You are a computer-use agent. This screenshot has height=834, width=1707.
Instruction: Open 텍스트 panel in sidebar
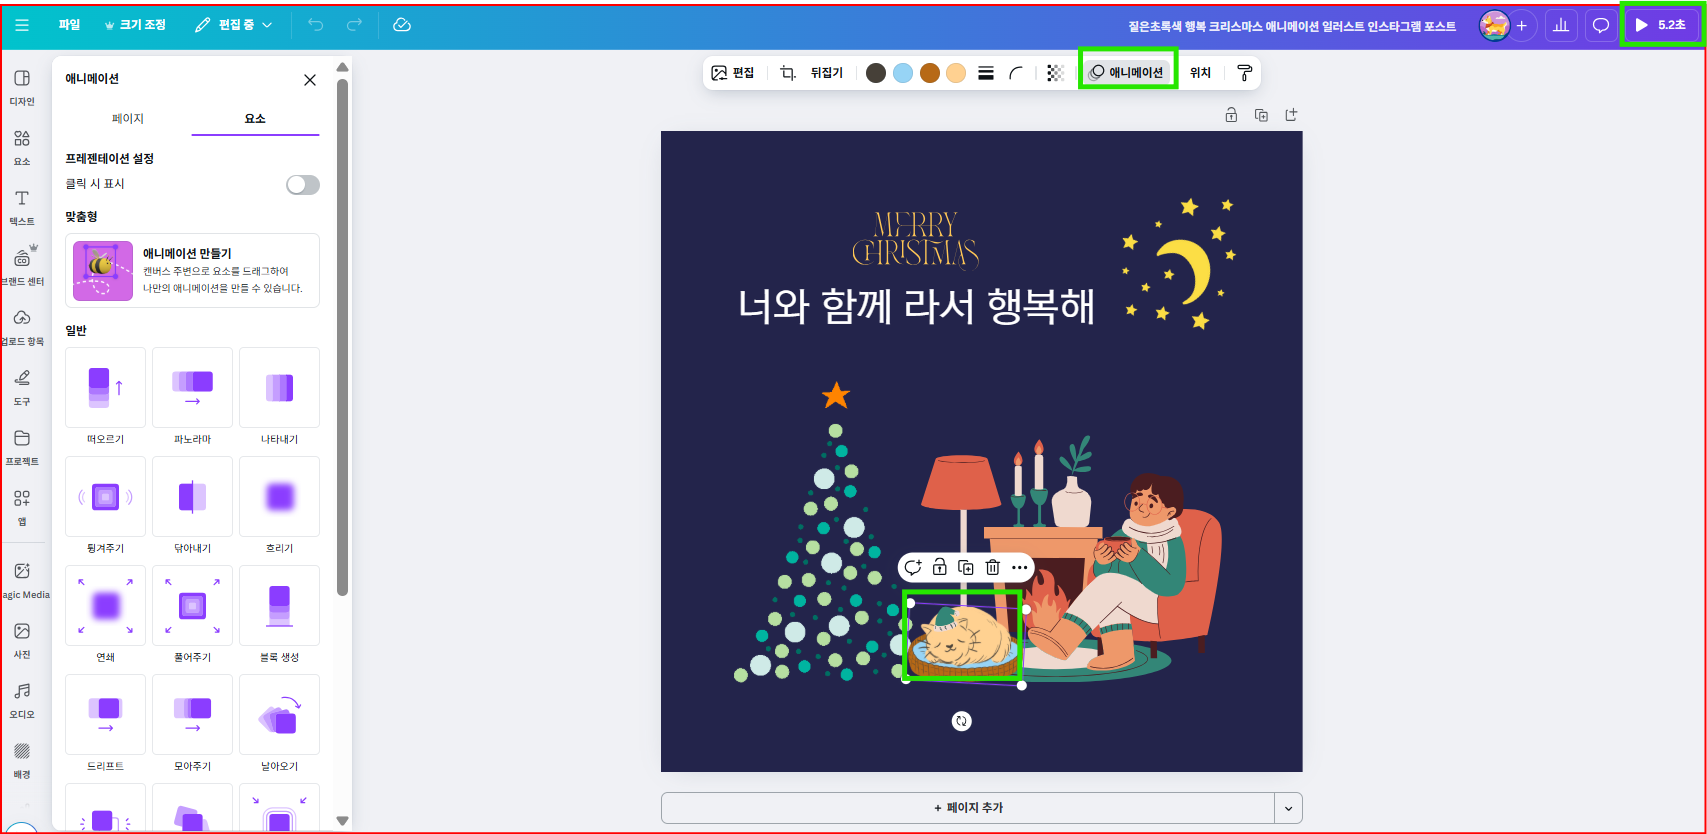(x=22, y=207)
